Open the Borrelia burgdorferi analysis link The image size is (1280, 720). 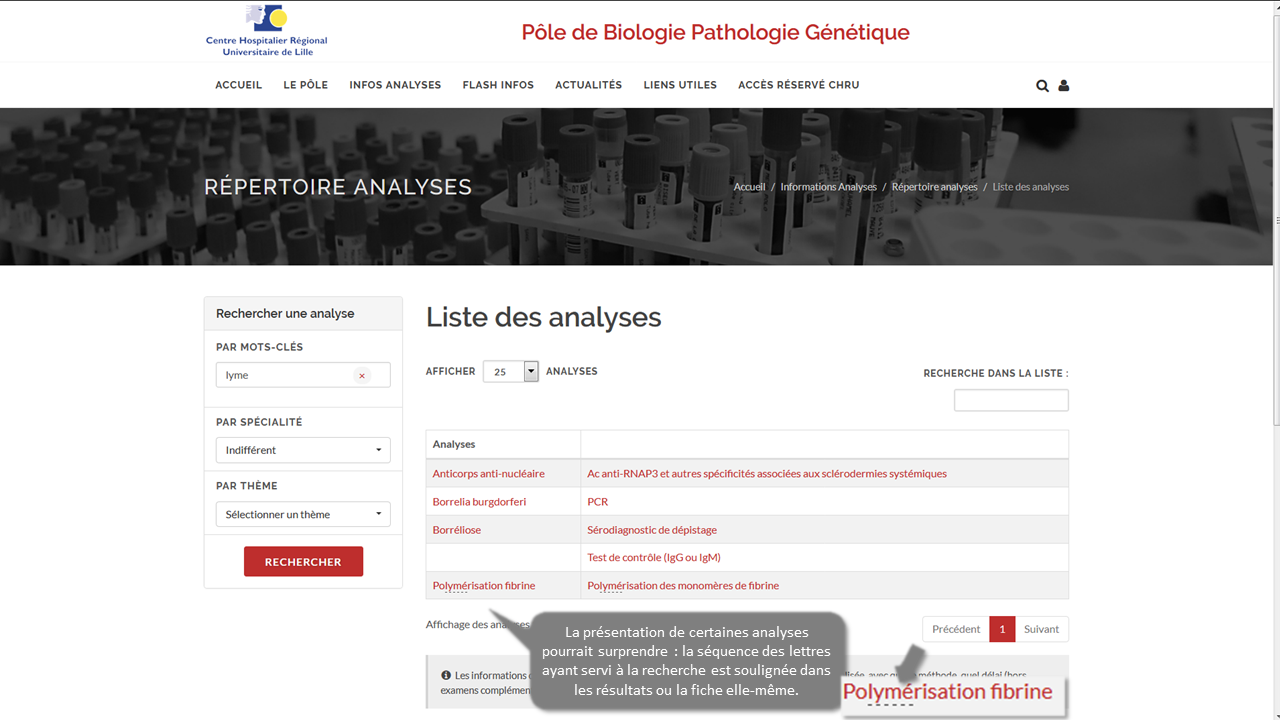click(479, 501)
